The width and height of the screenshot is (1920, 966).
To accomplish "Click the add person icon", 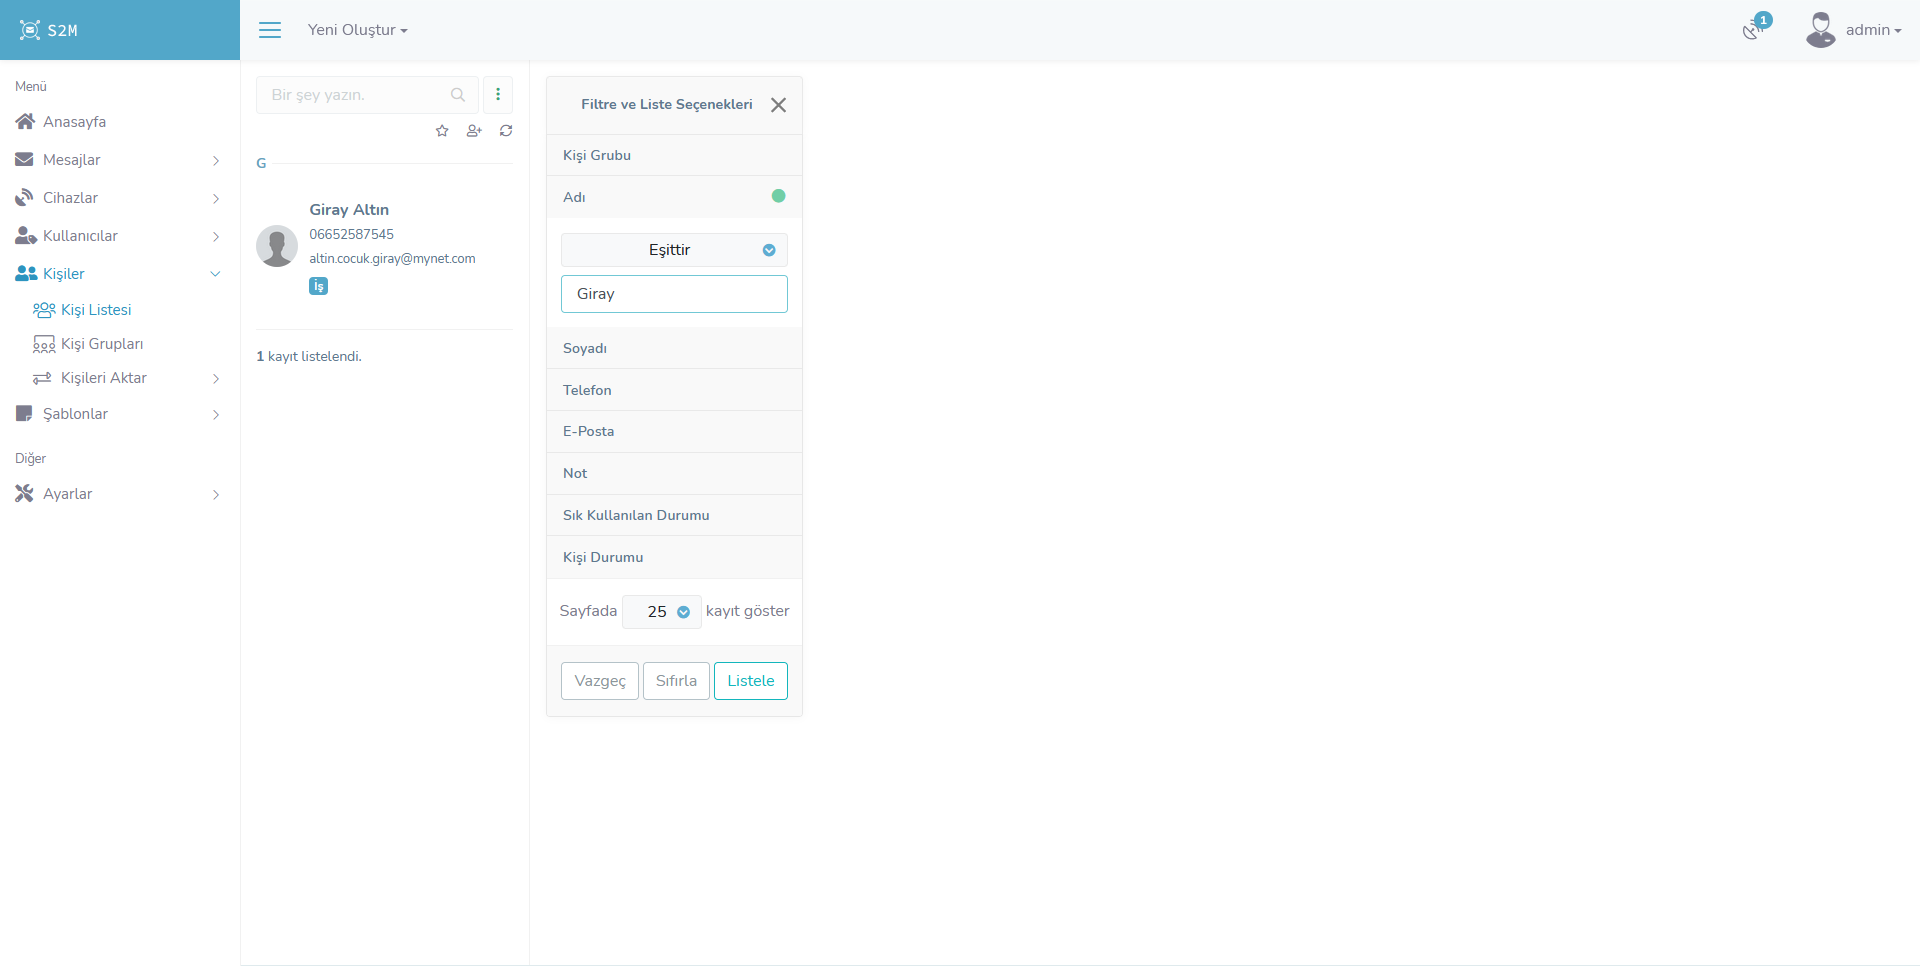I will tap(474, 131).
